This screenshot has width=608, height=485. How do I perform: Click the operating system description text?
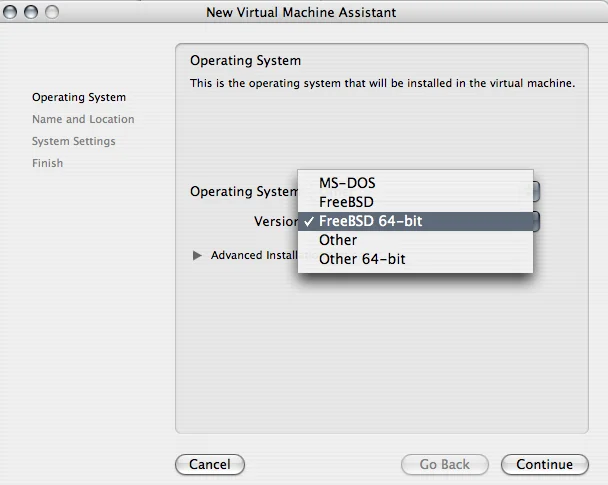point(382,83)
